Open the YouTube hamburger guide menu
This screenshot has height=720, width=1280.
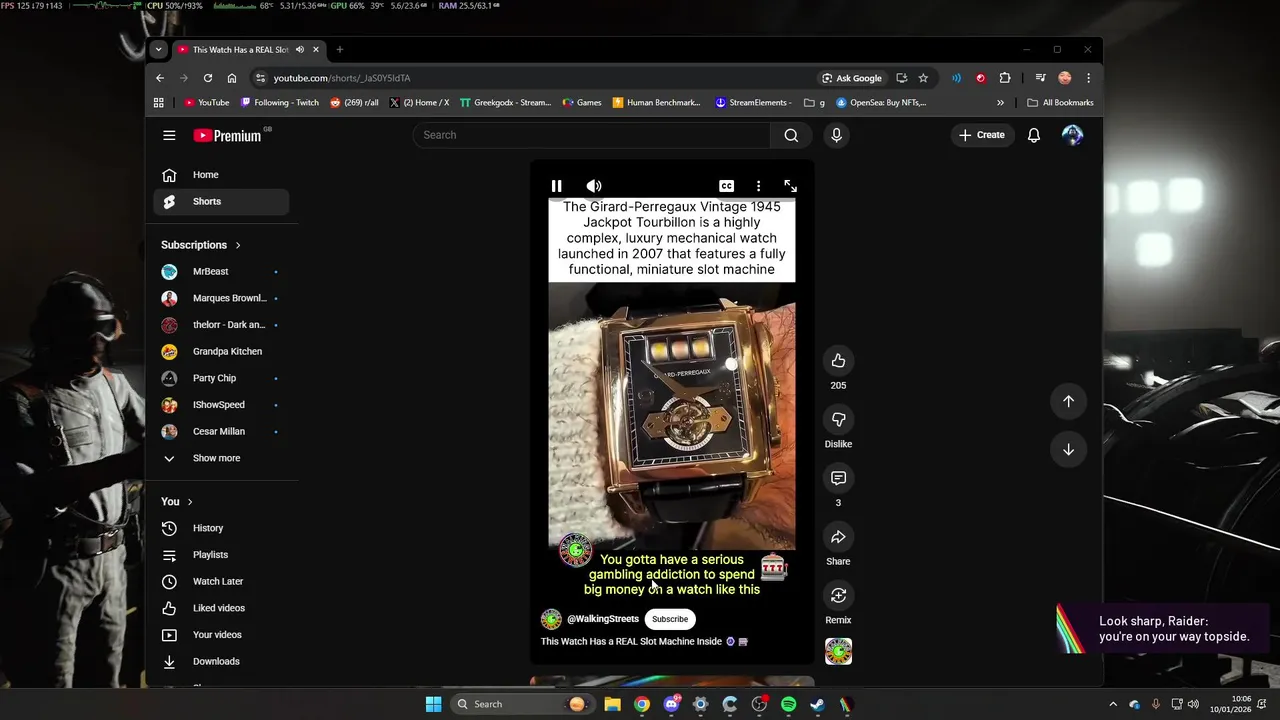coord(169,135)
